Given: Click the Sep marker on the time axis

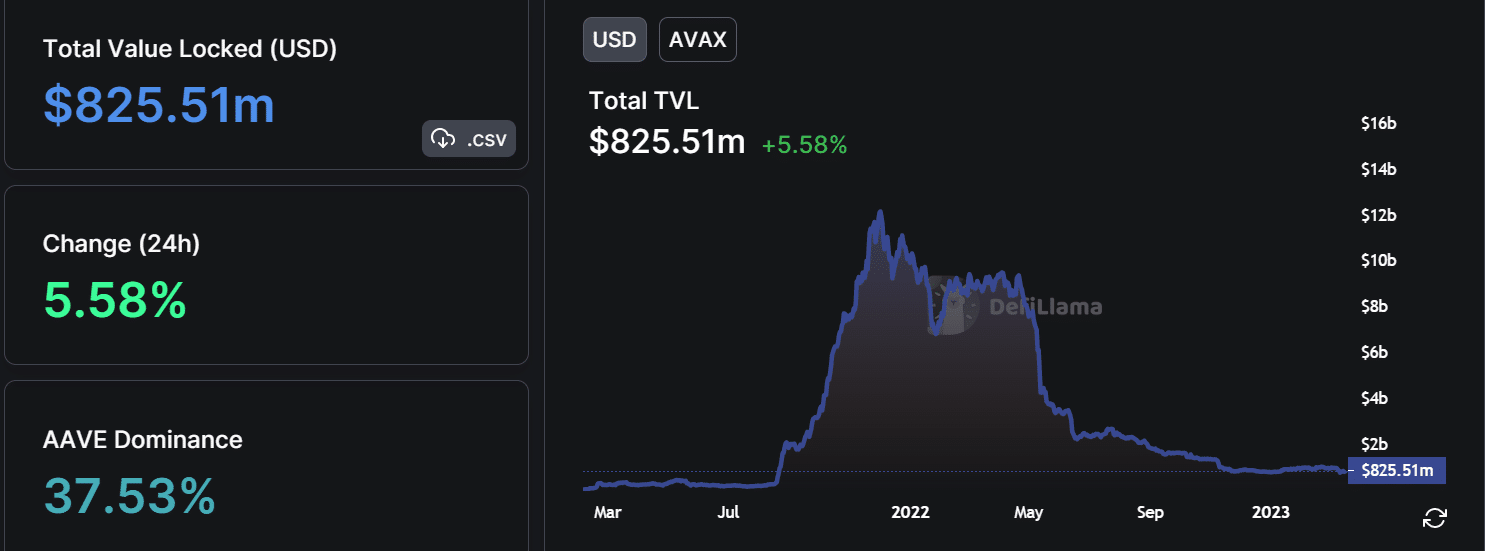Looking at the screenshot, I should point(1150,513).
